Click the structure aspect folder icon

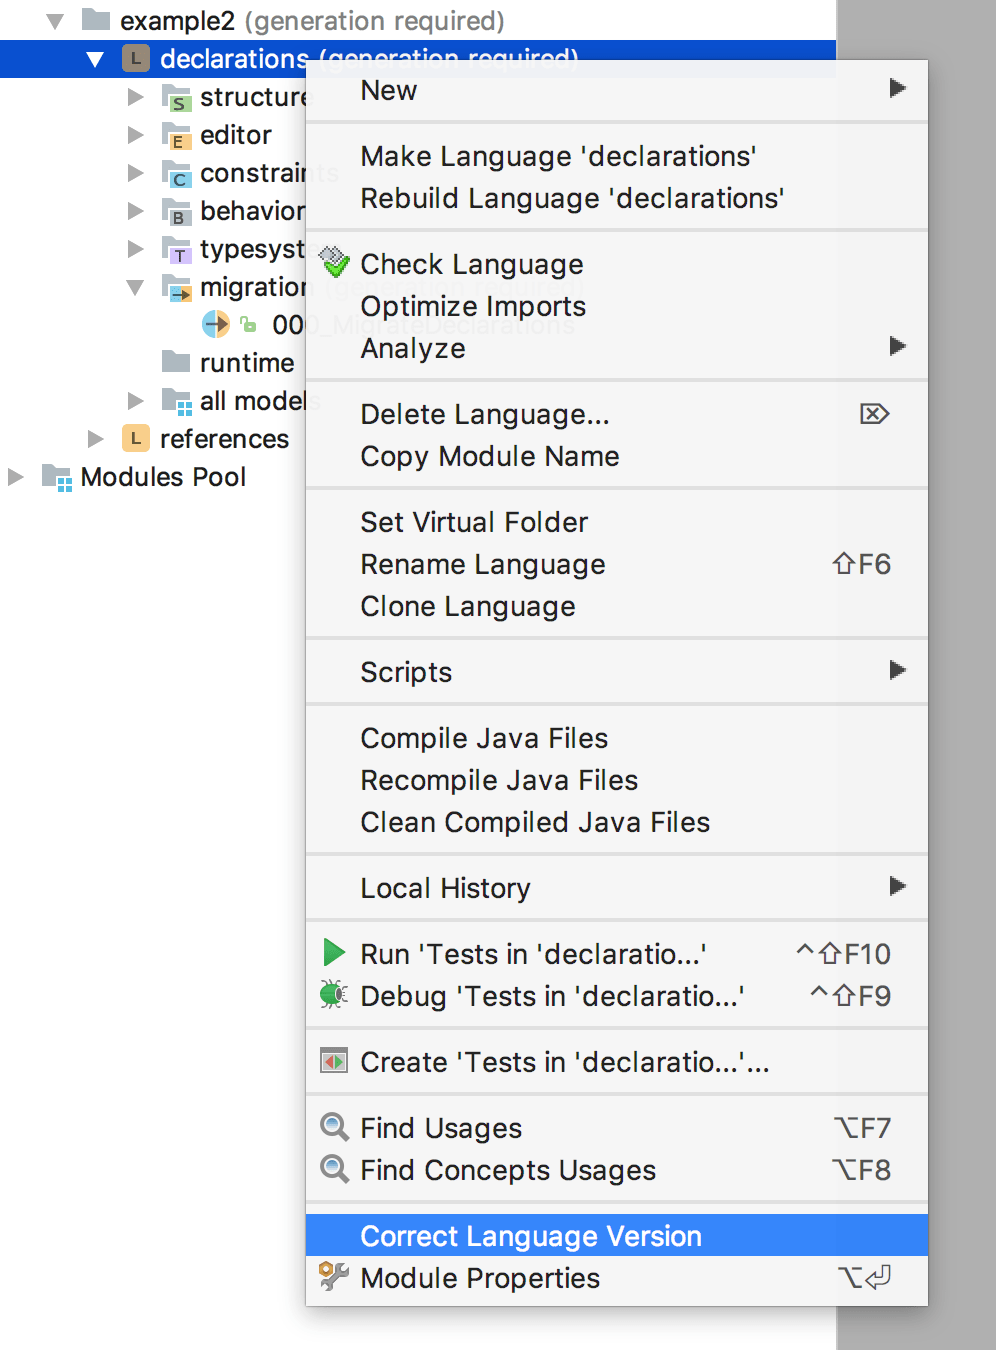click(x=176, y=98)
